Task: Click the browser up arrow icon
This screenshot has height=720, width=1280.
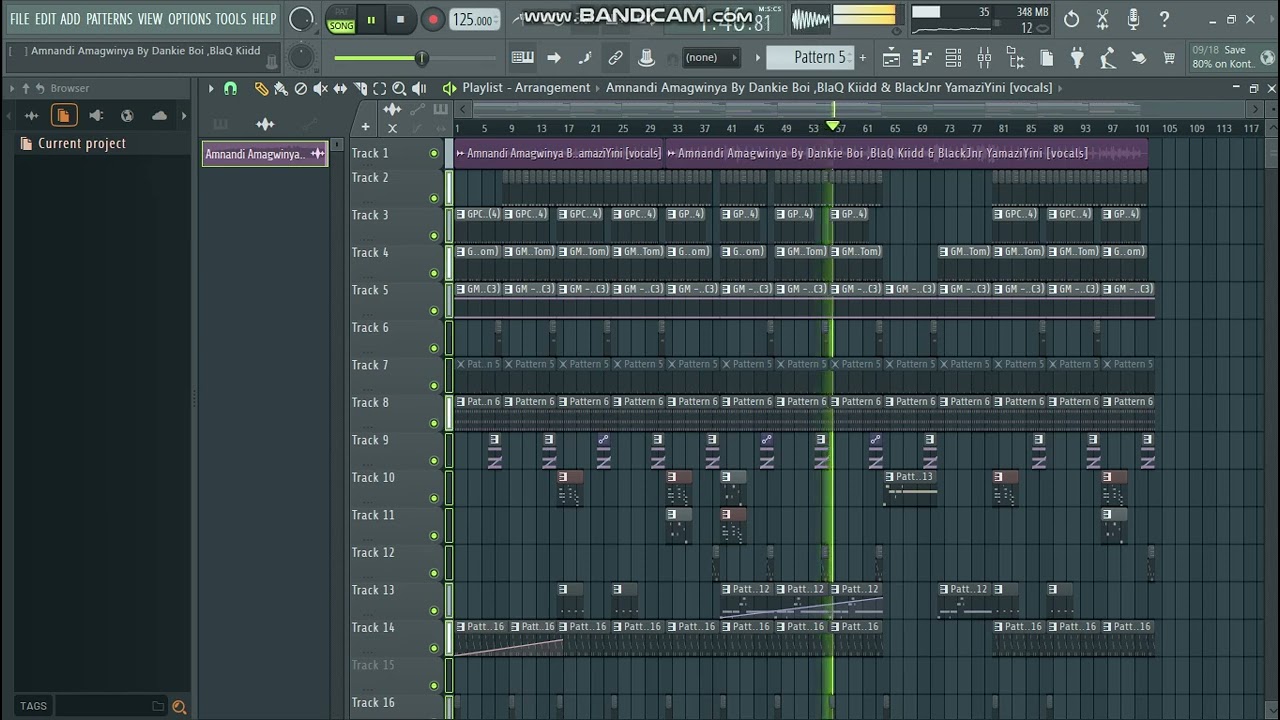Action: pos(26,88)
